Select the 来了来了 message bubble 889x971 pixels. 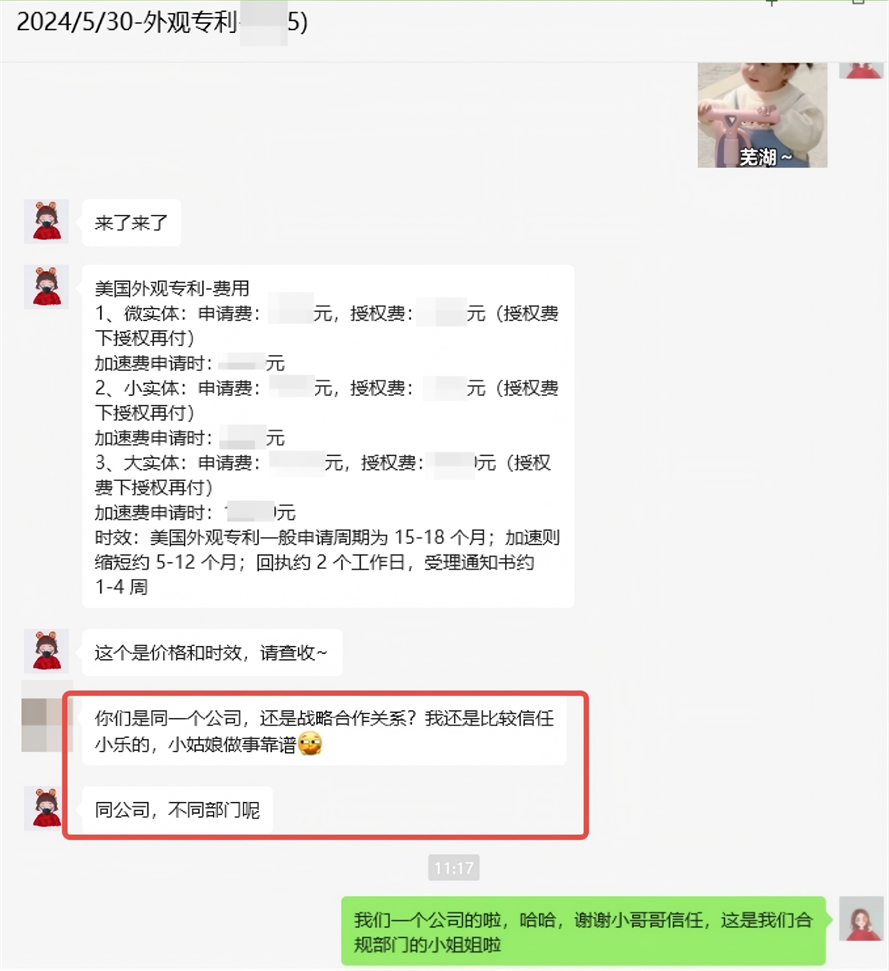click(x=131, y=223)
